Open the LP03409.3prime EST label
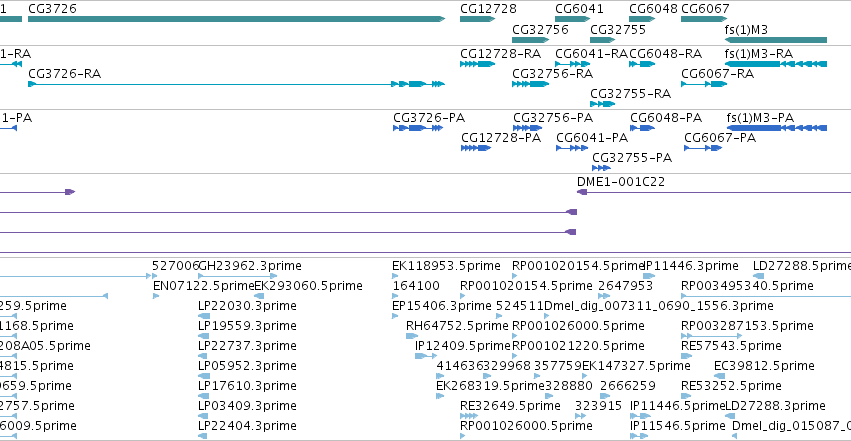This screenshot has height=441, width=851. click(247, 406)
